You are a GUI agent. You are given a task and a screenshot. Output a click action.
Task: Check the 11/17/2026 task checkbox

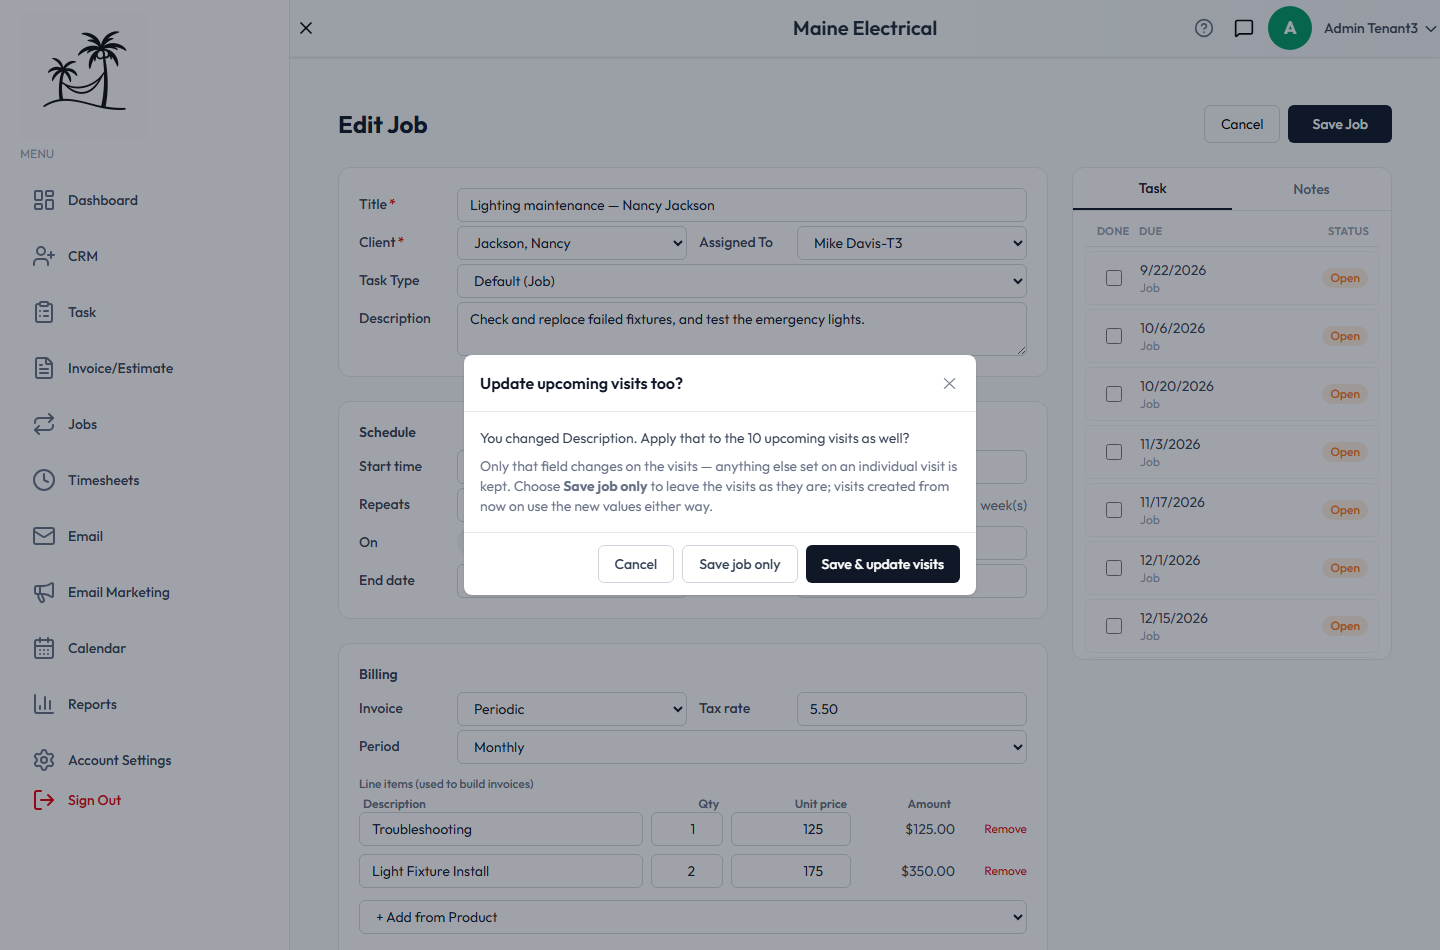pos(1114,510)
